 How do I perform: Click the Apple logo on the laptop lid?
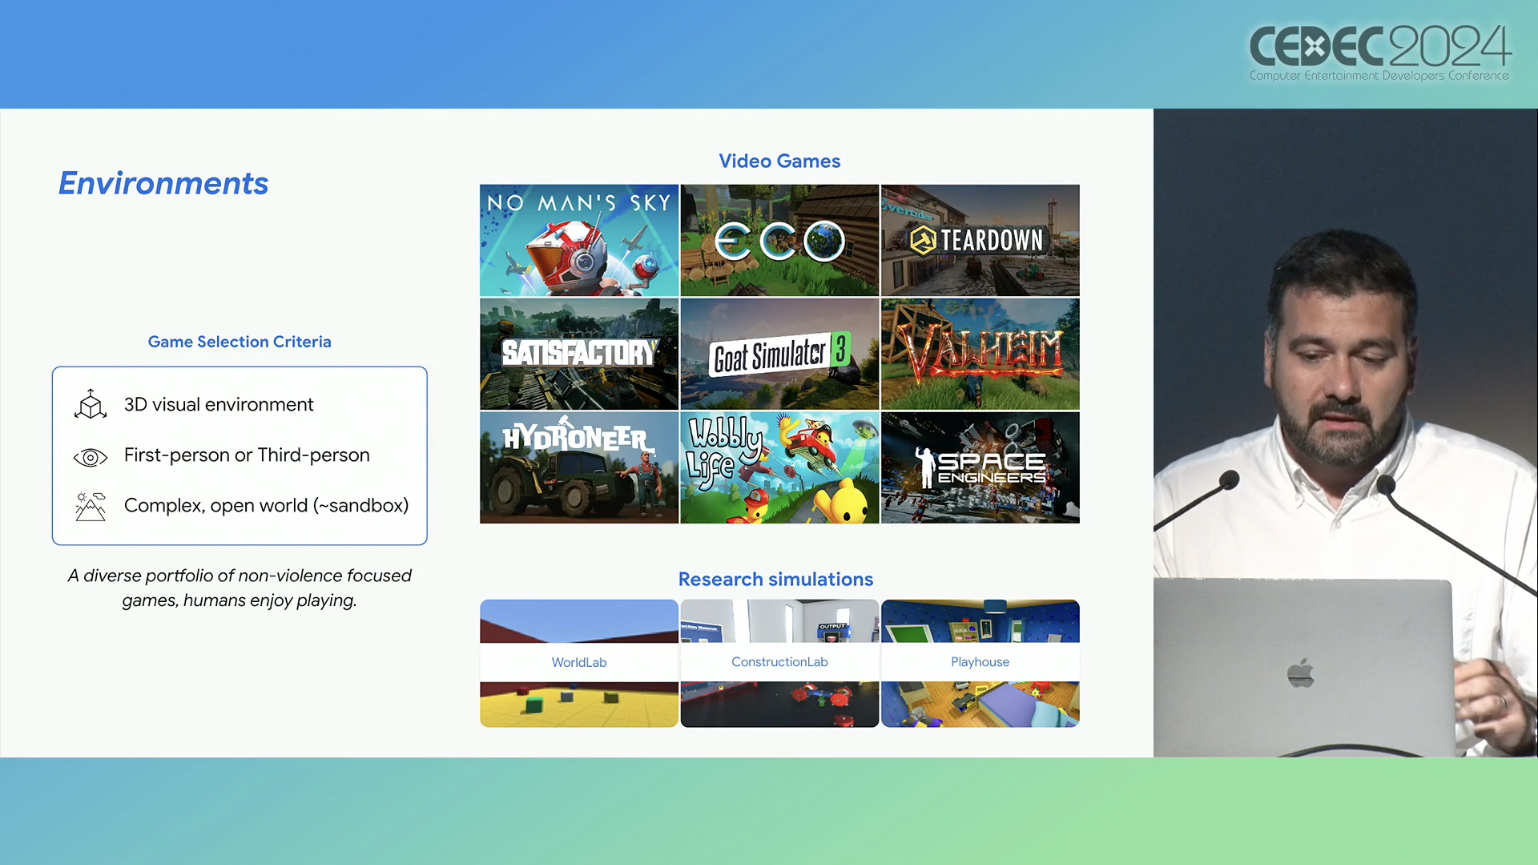point(1300,673)
